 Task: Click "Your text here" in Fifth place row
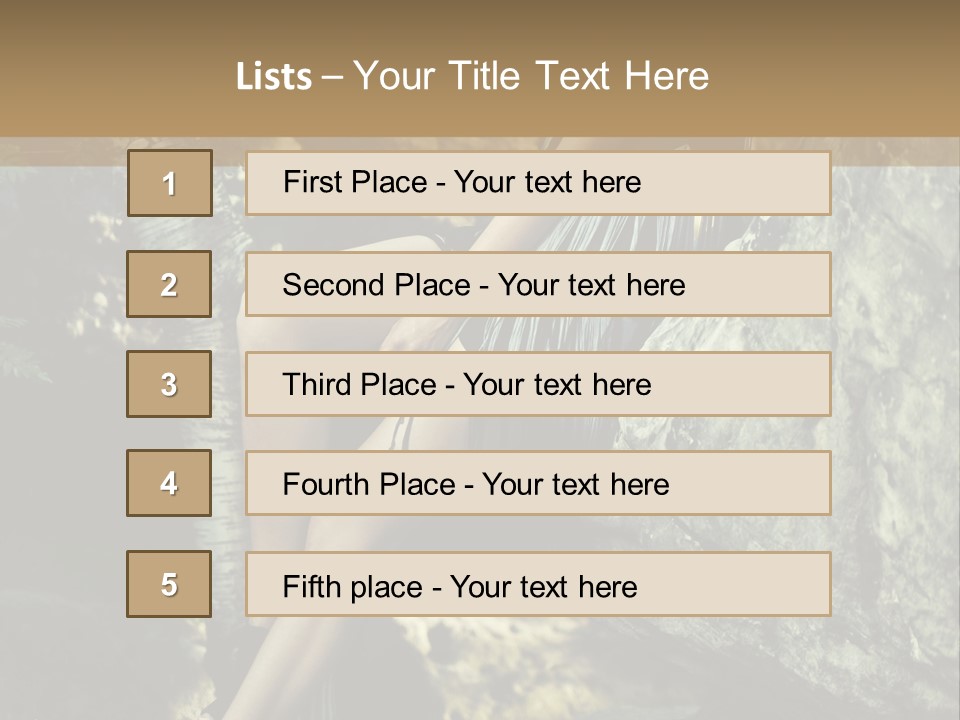(x=543, y=586)
